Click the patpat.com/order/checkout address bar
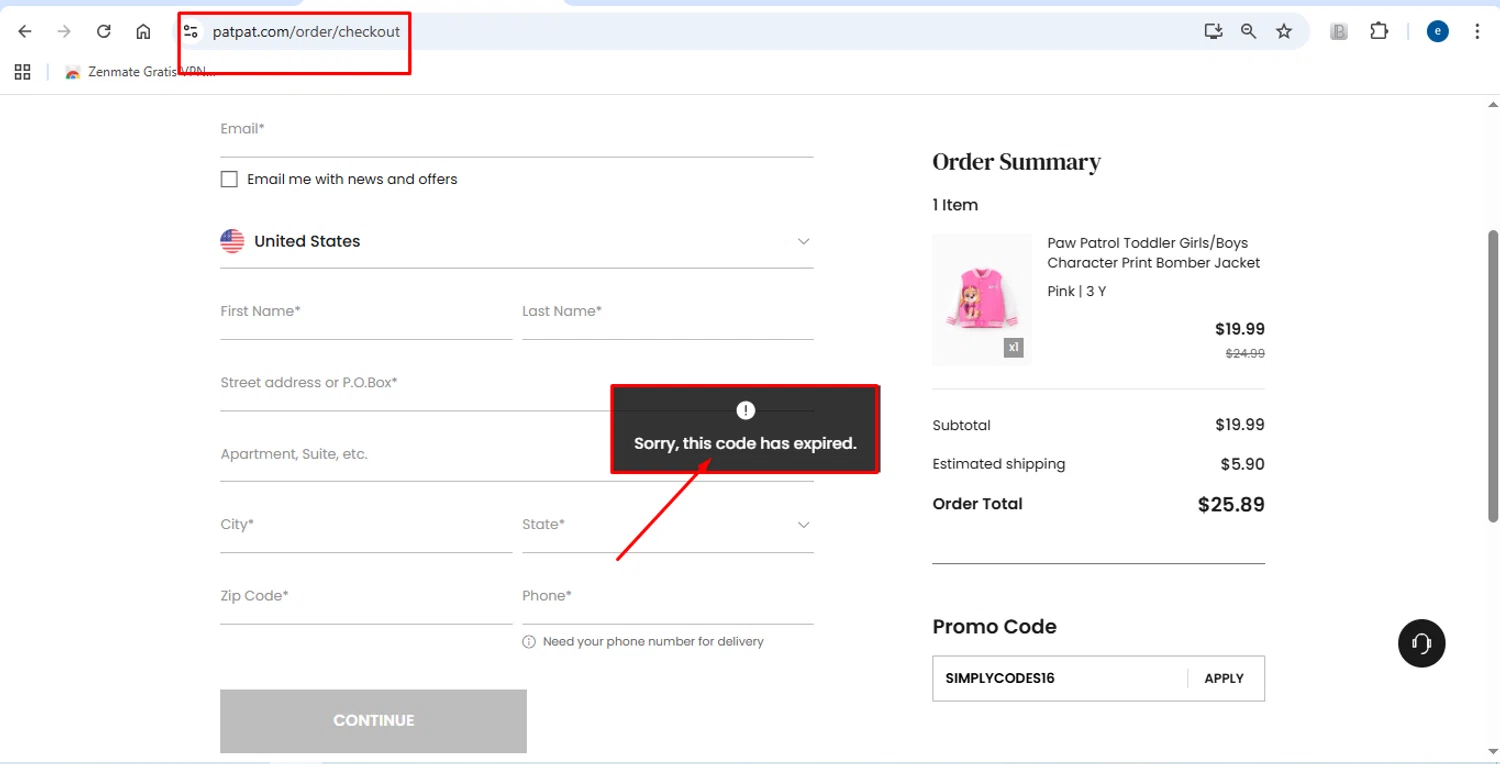The height and width of the screenshot is (764, 1500). pos(306,32)
